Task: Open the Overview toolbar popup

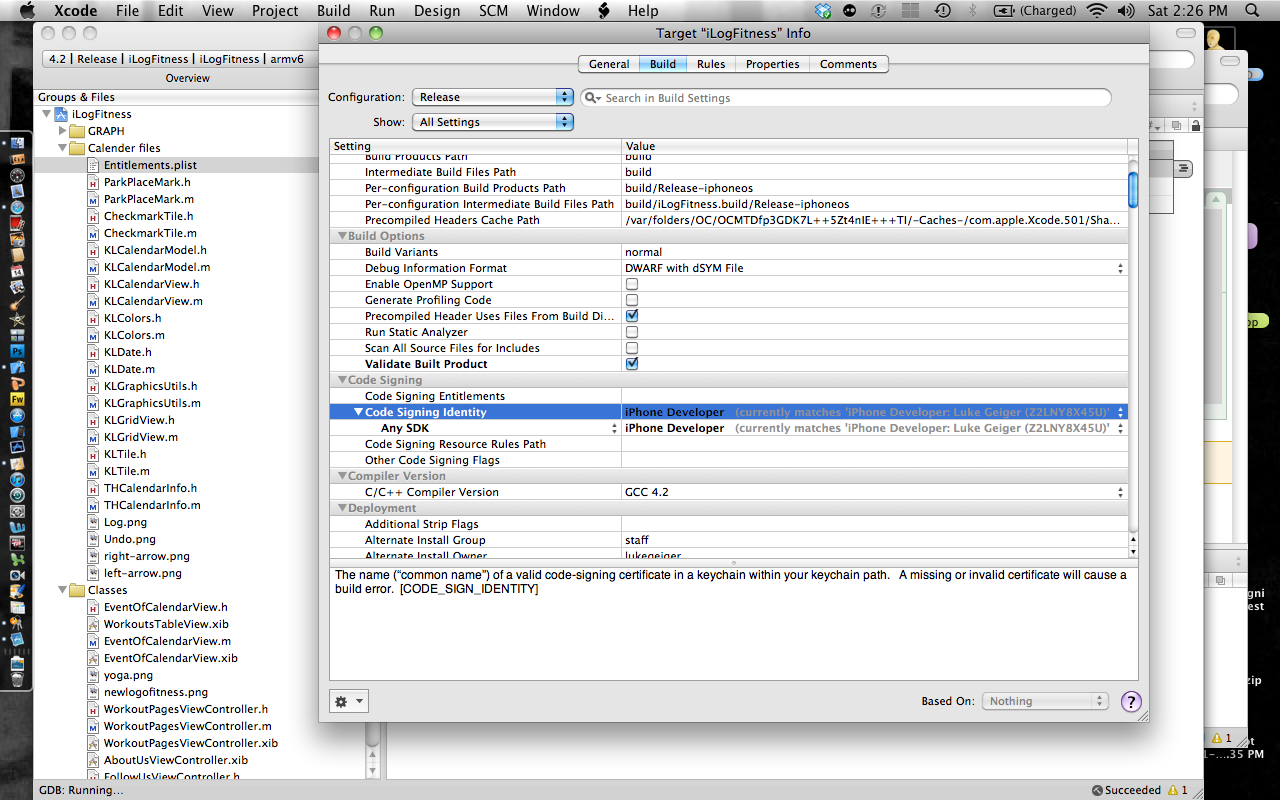Action: [180, 59]
